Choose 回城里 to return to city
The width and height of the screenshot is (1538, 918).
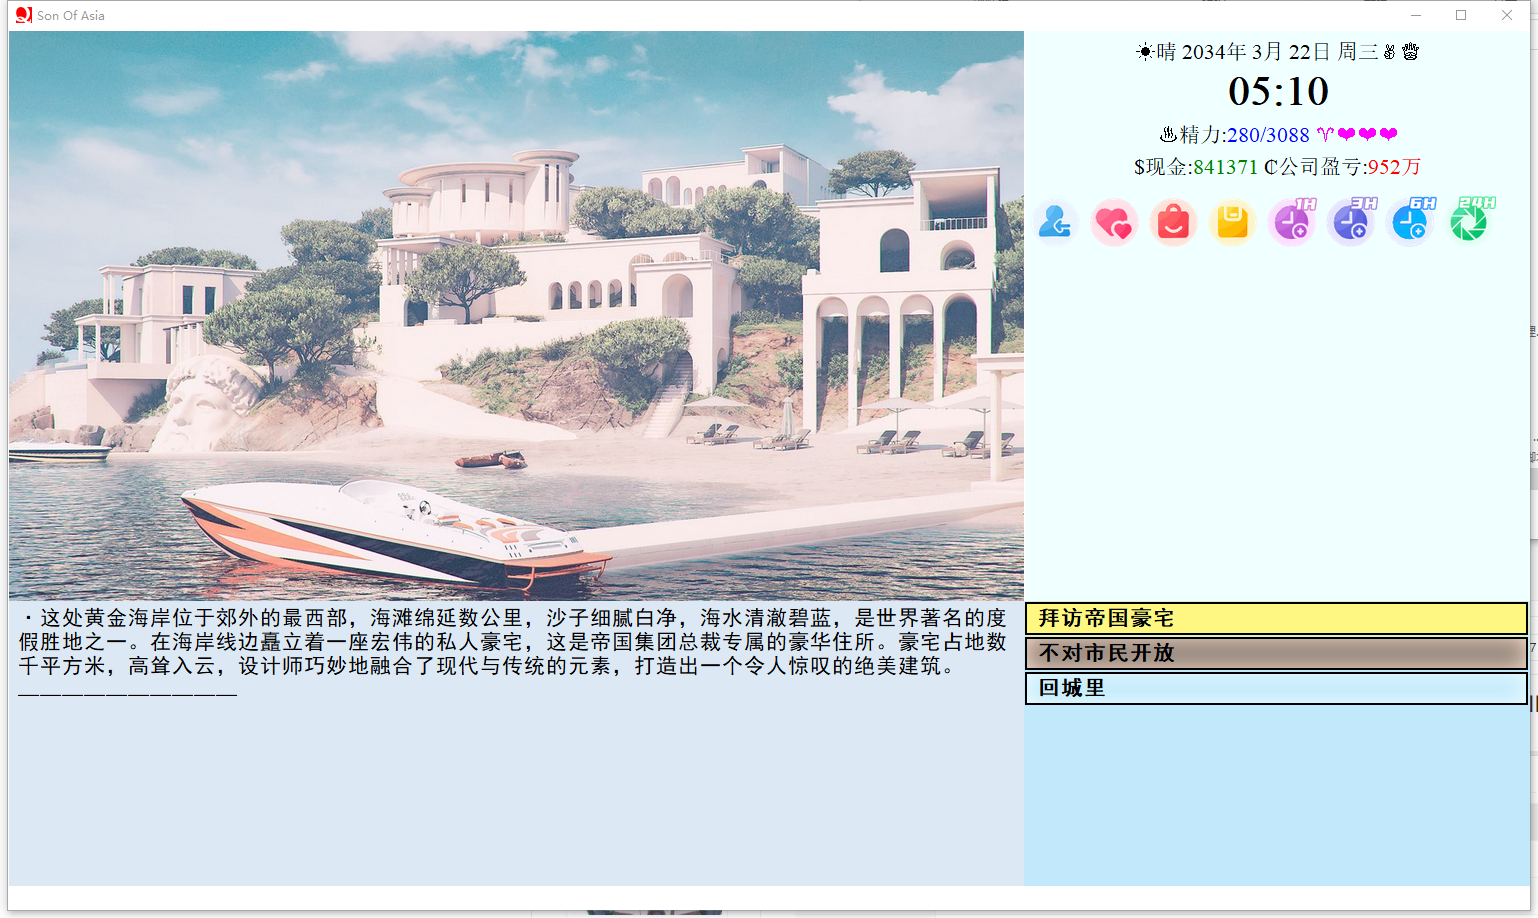1276,688
